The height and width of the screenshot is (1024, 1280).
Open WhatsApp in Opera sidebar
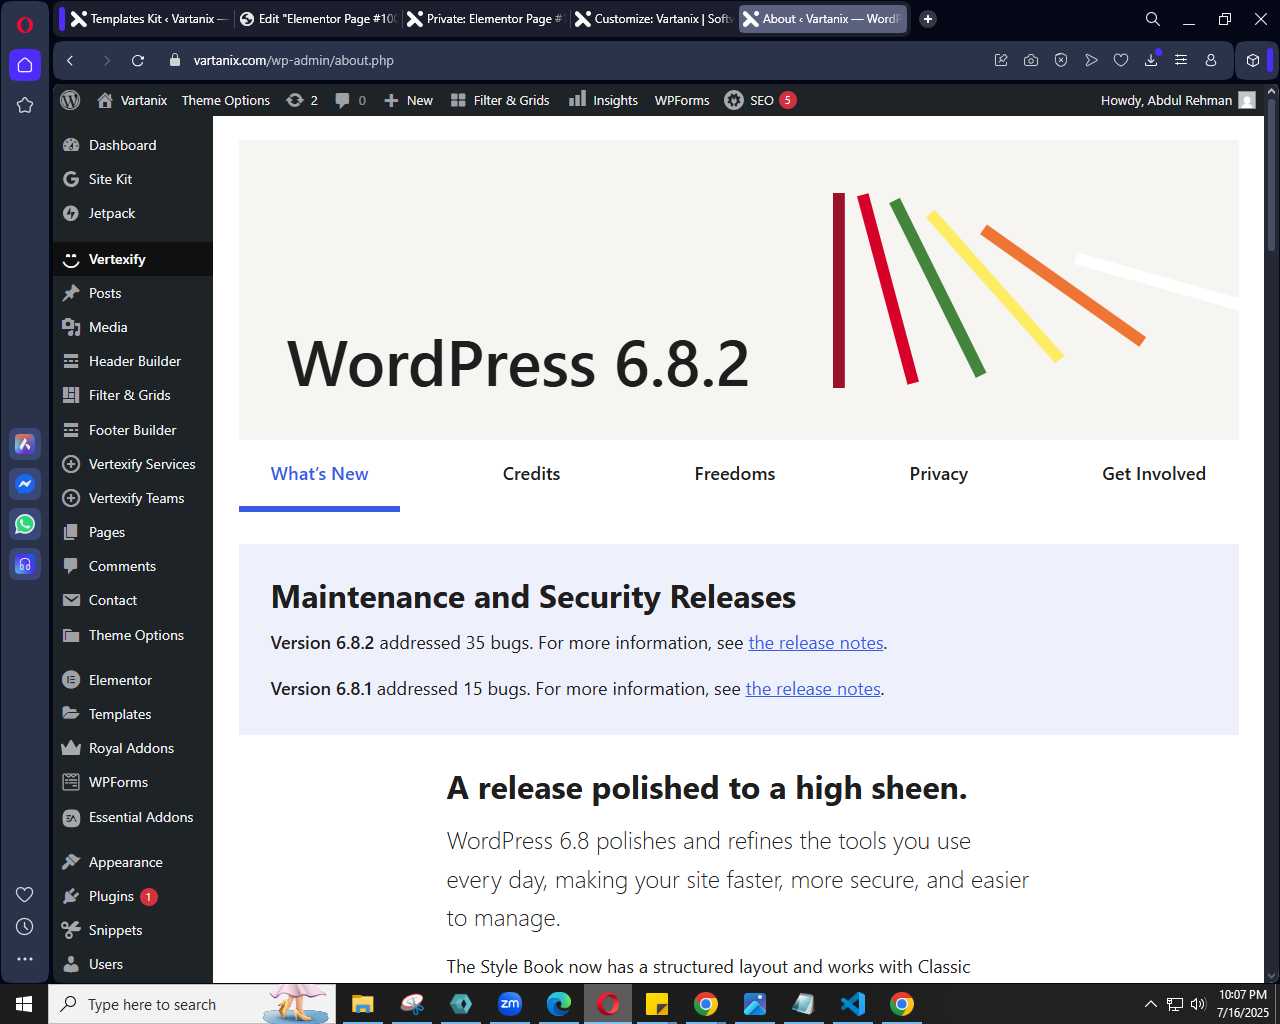(x=25, y=524)
